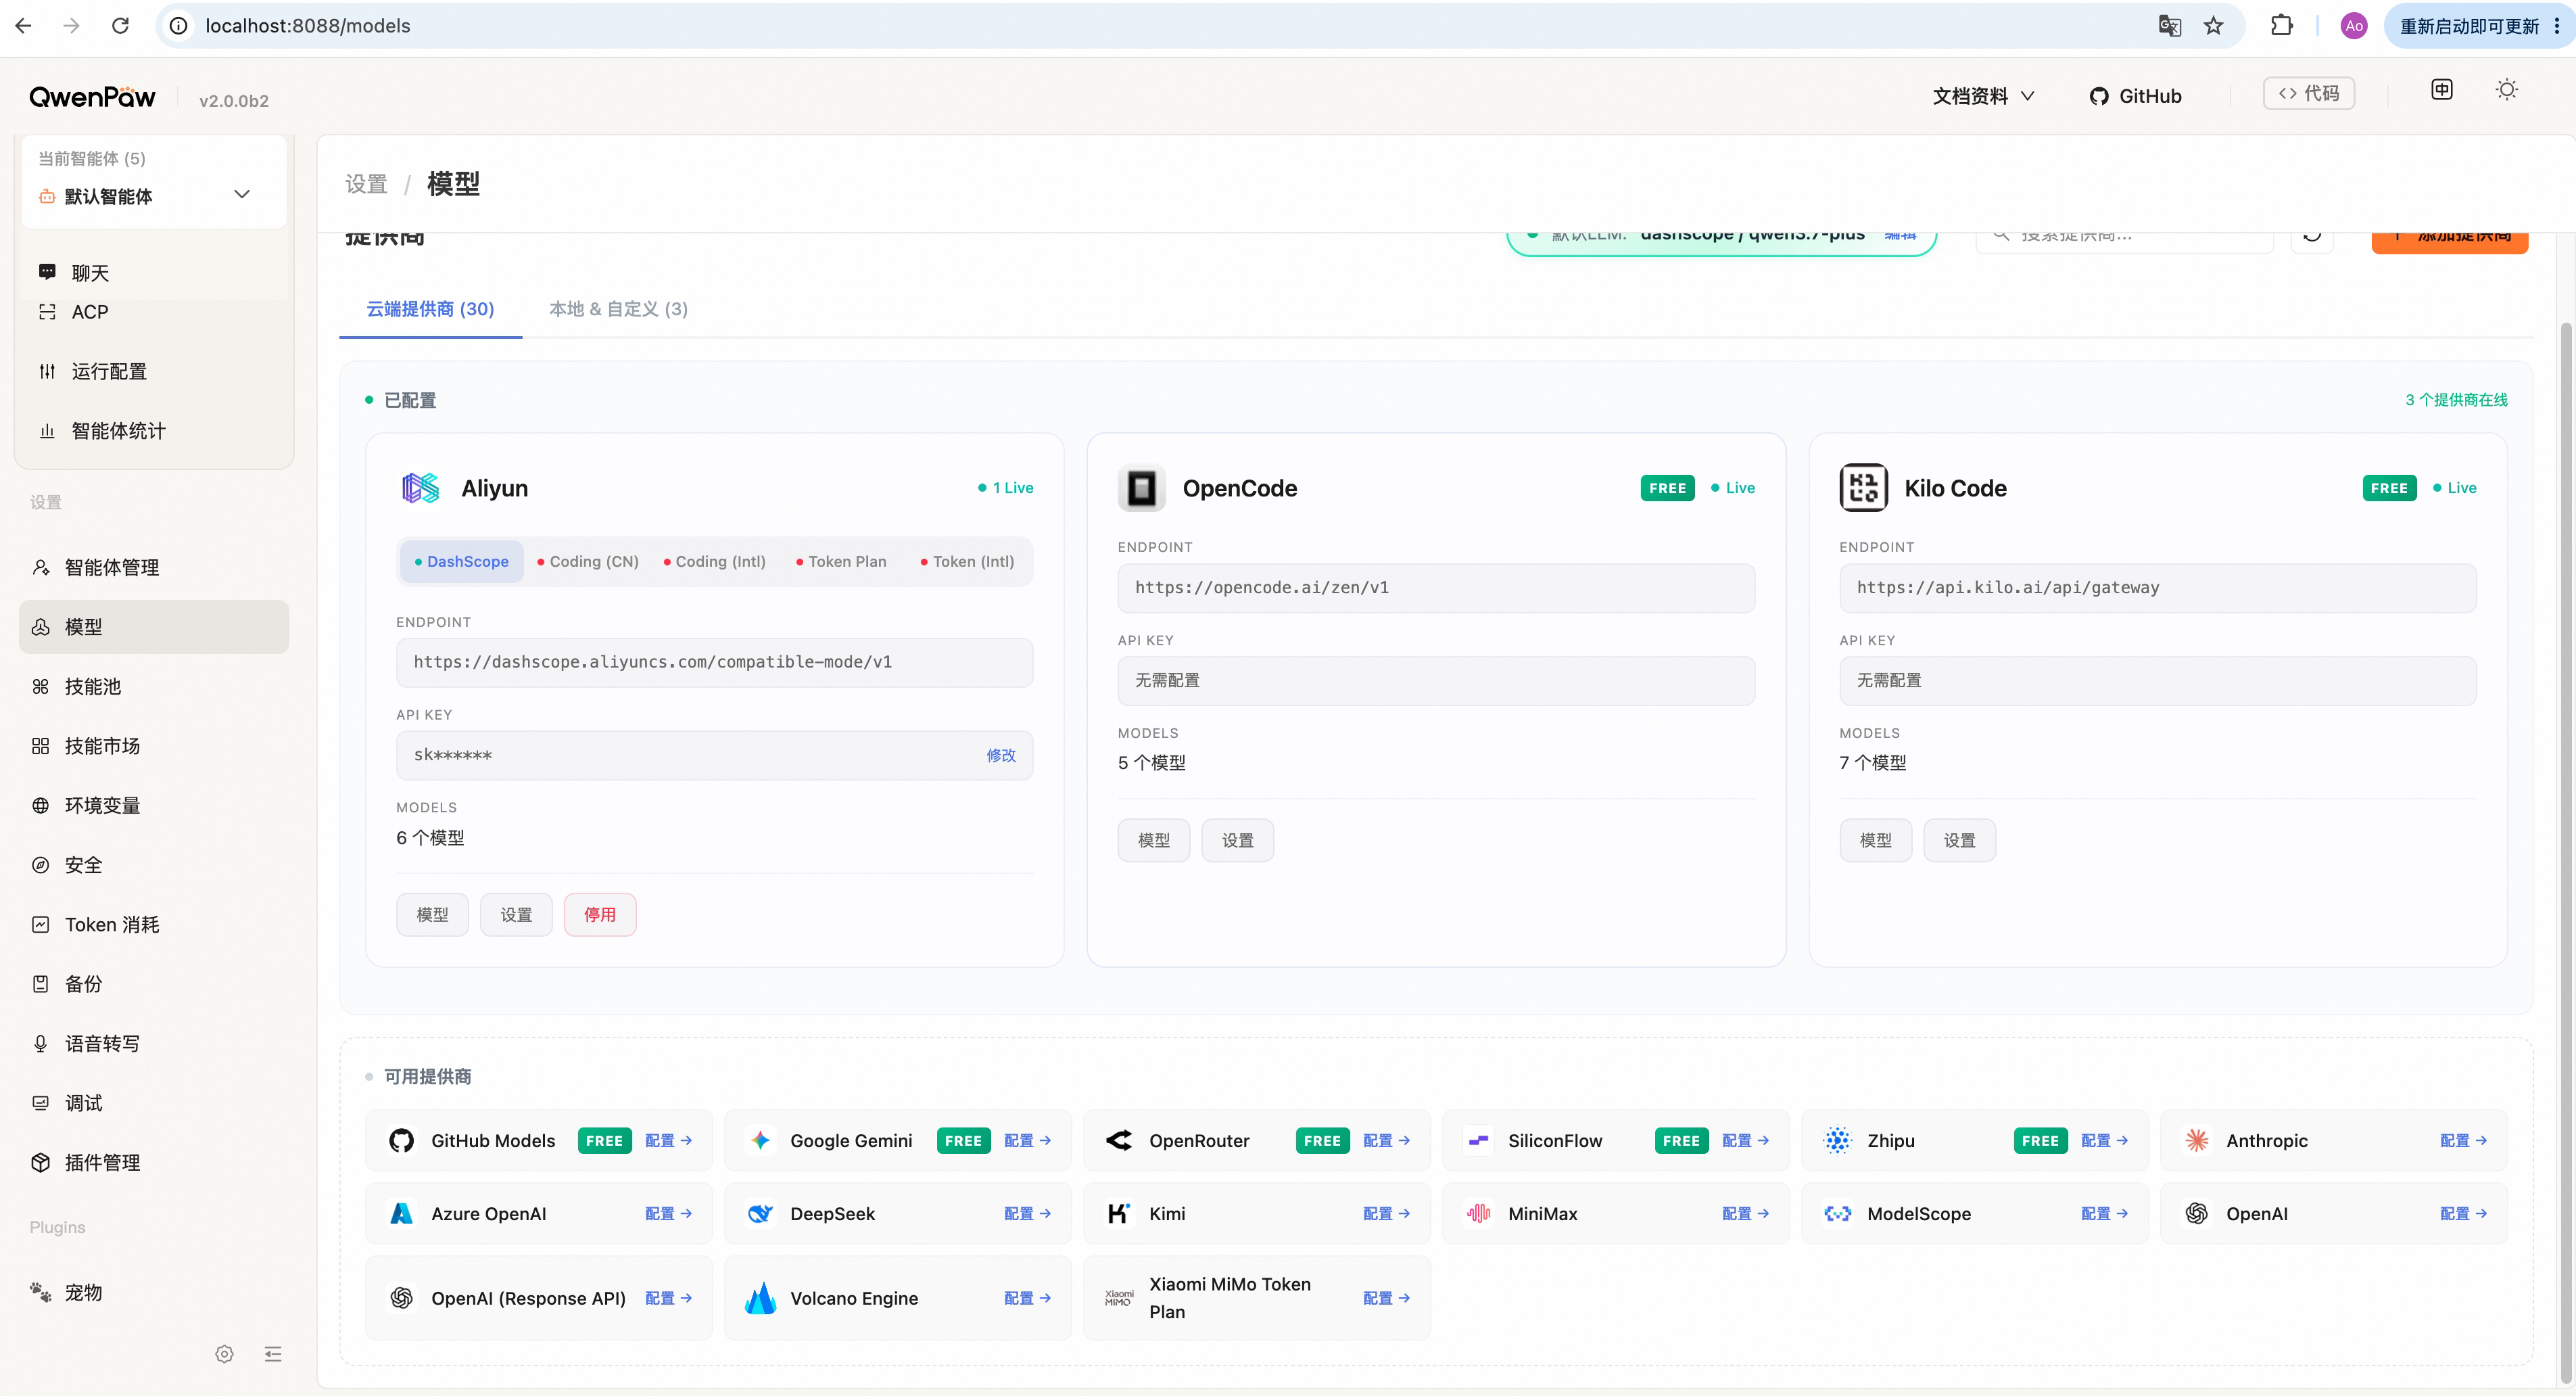Open the Chrome three-dot menu
2576x1396 pixels.
[2557, 26]
